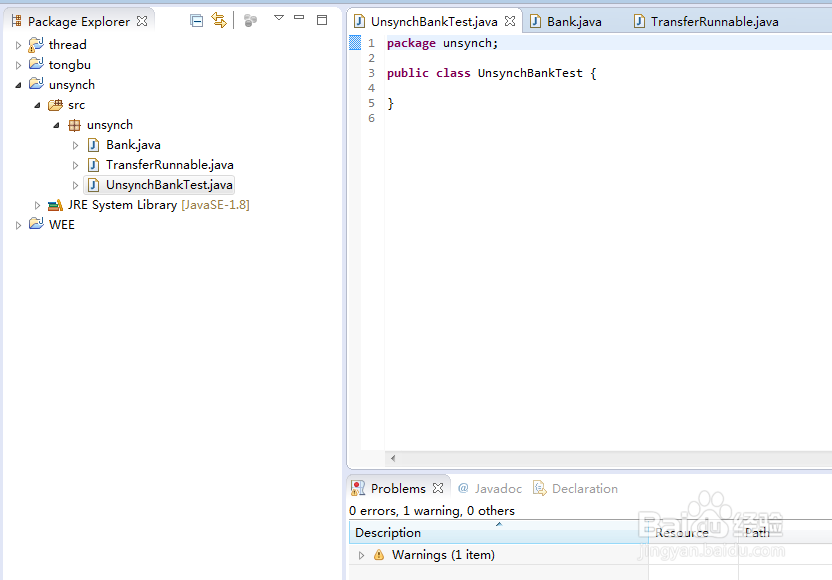Switch to UnsynchBankTest.java editor tab
Screen dimensions: 832x580
pos(434,22)
